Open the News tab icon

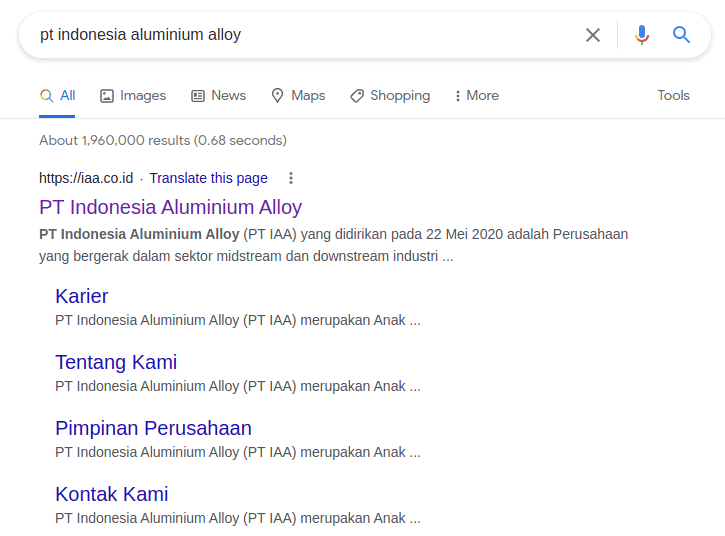click(198, 96)
